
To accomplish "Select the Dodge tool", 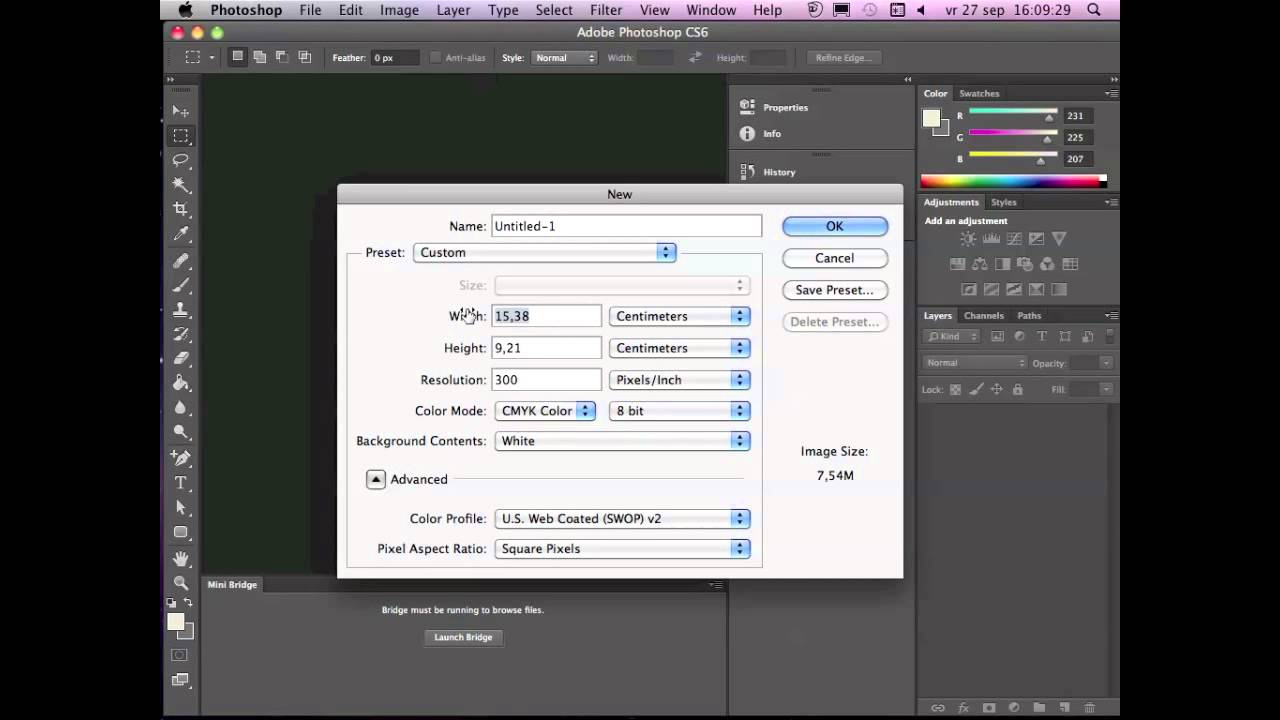I will click(181, 432).
